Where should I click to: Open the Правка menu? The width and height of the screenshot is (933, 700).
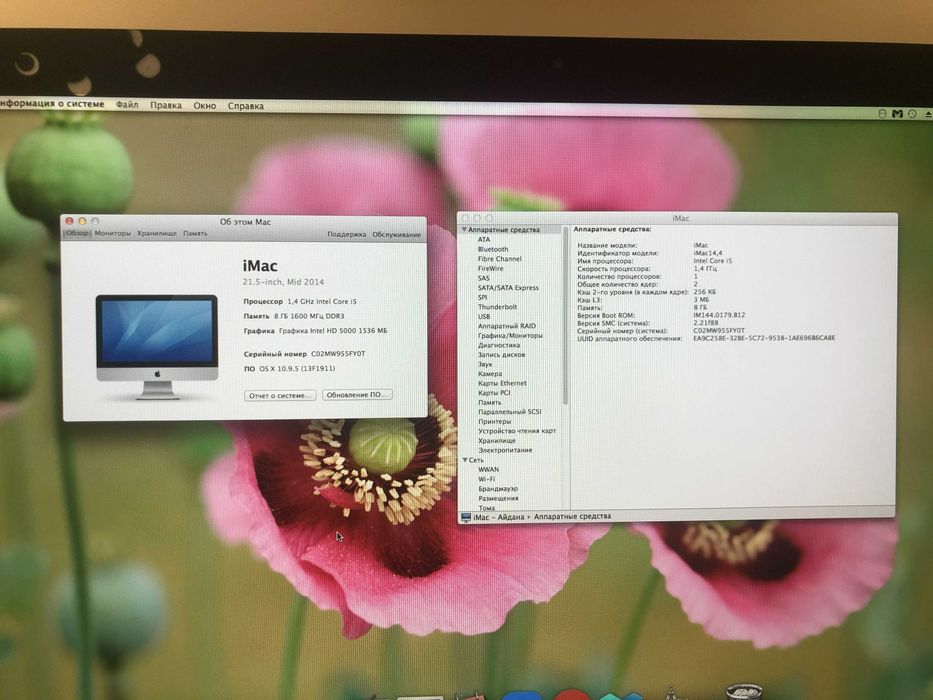166,105
